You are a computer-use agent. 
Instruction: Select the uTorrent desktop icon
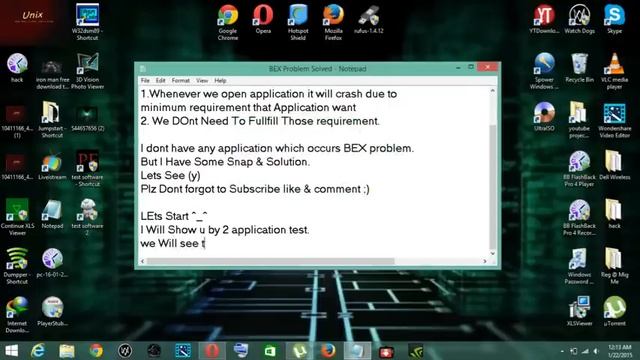click(614, 311)
